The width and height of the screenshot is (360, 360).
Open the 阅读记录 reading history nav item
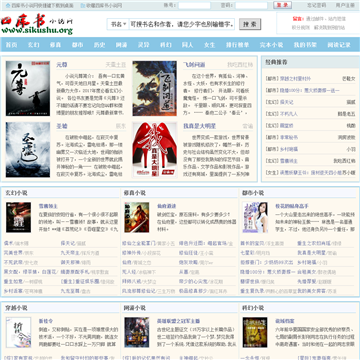(x=339, y=45)
